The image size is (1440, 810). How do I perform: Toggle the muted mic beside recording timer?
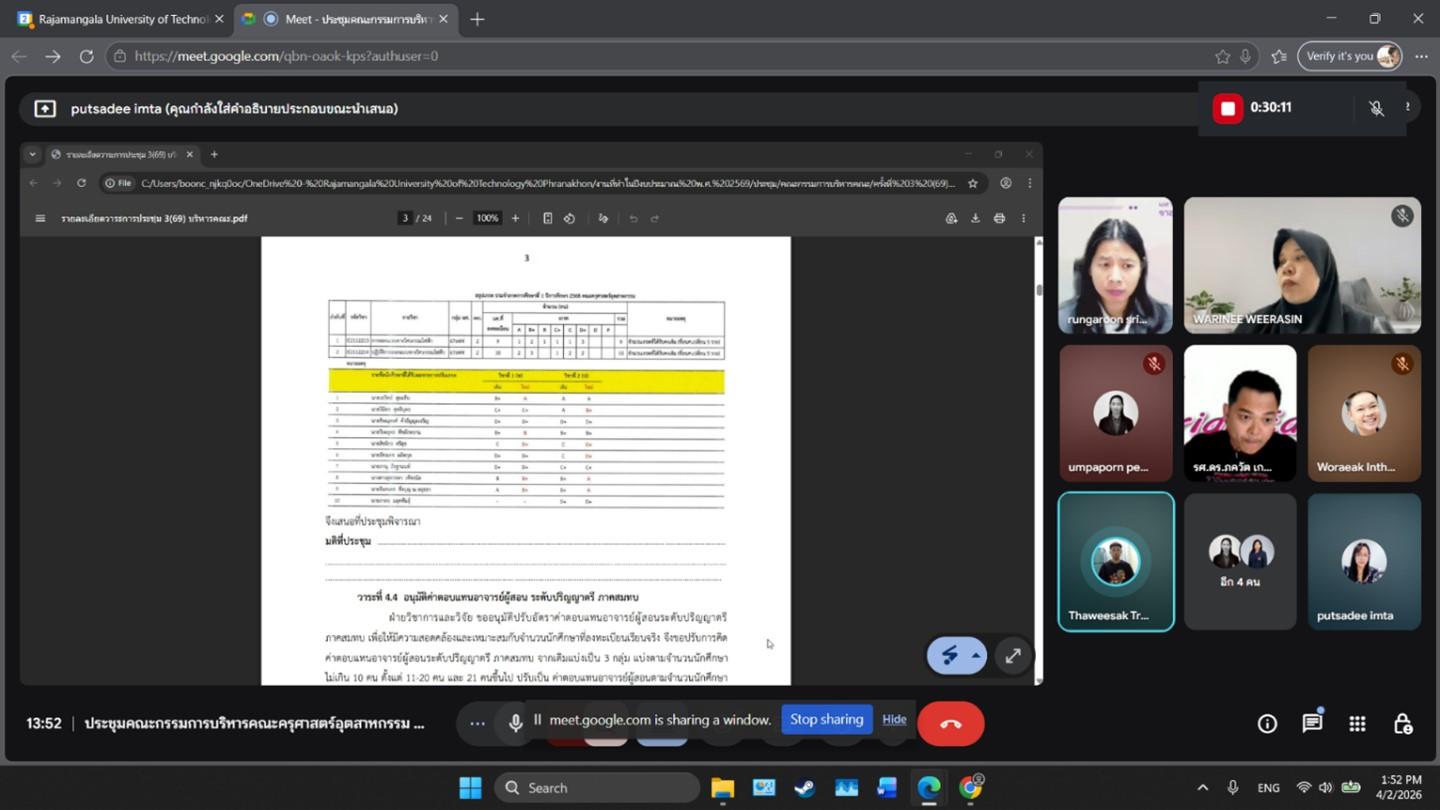(1376, 108)
